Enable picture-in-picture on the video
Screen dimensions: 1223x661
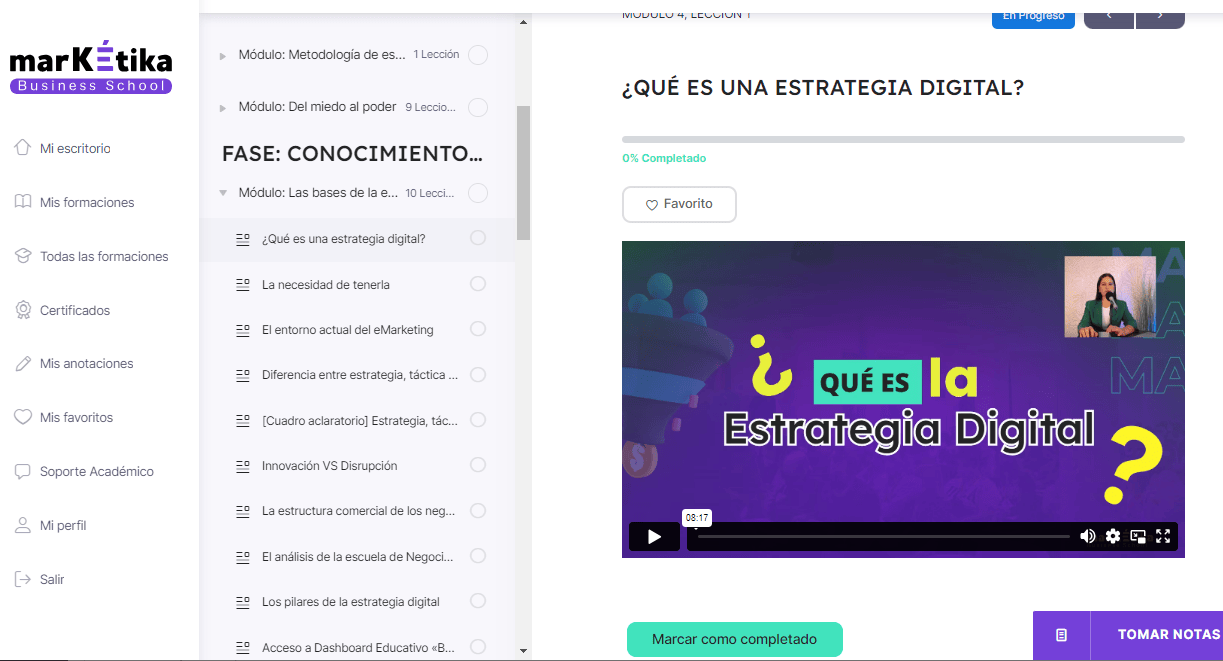1138,537
